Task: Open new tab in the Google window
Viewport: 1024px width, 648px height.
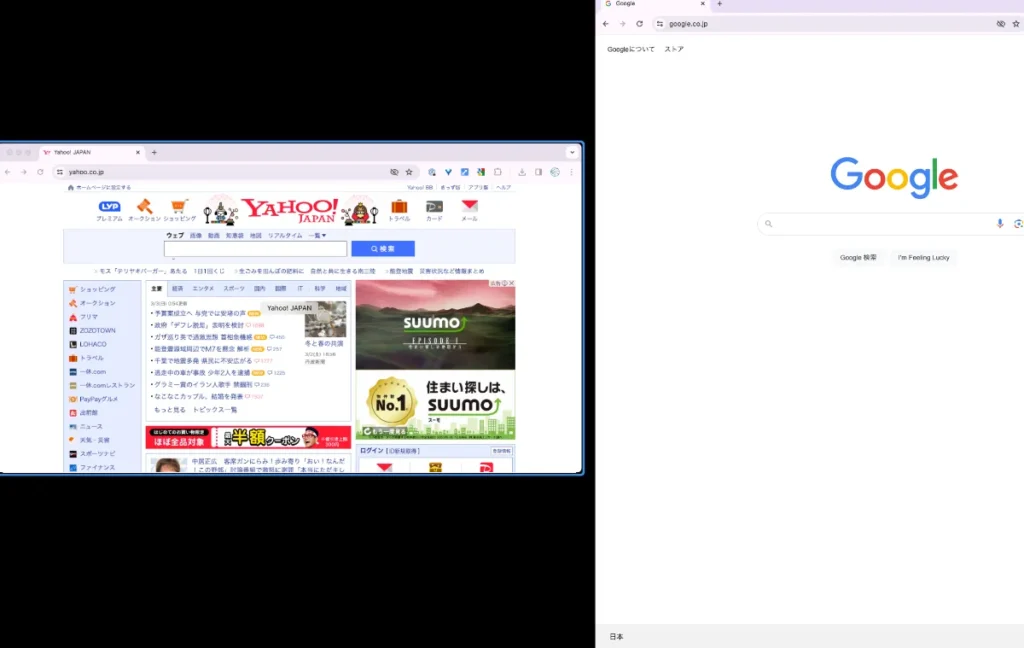Action: (x=720, y=4)
